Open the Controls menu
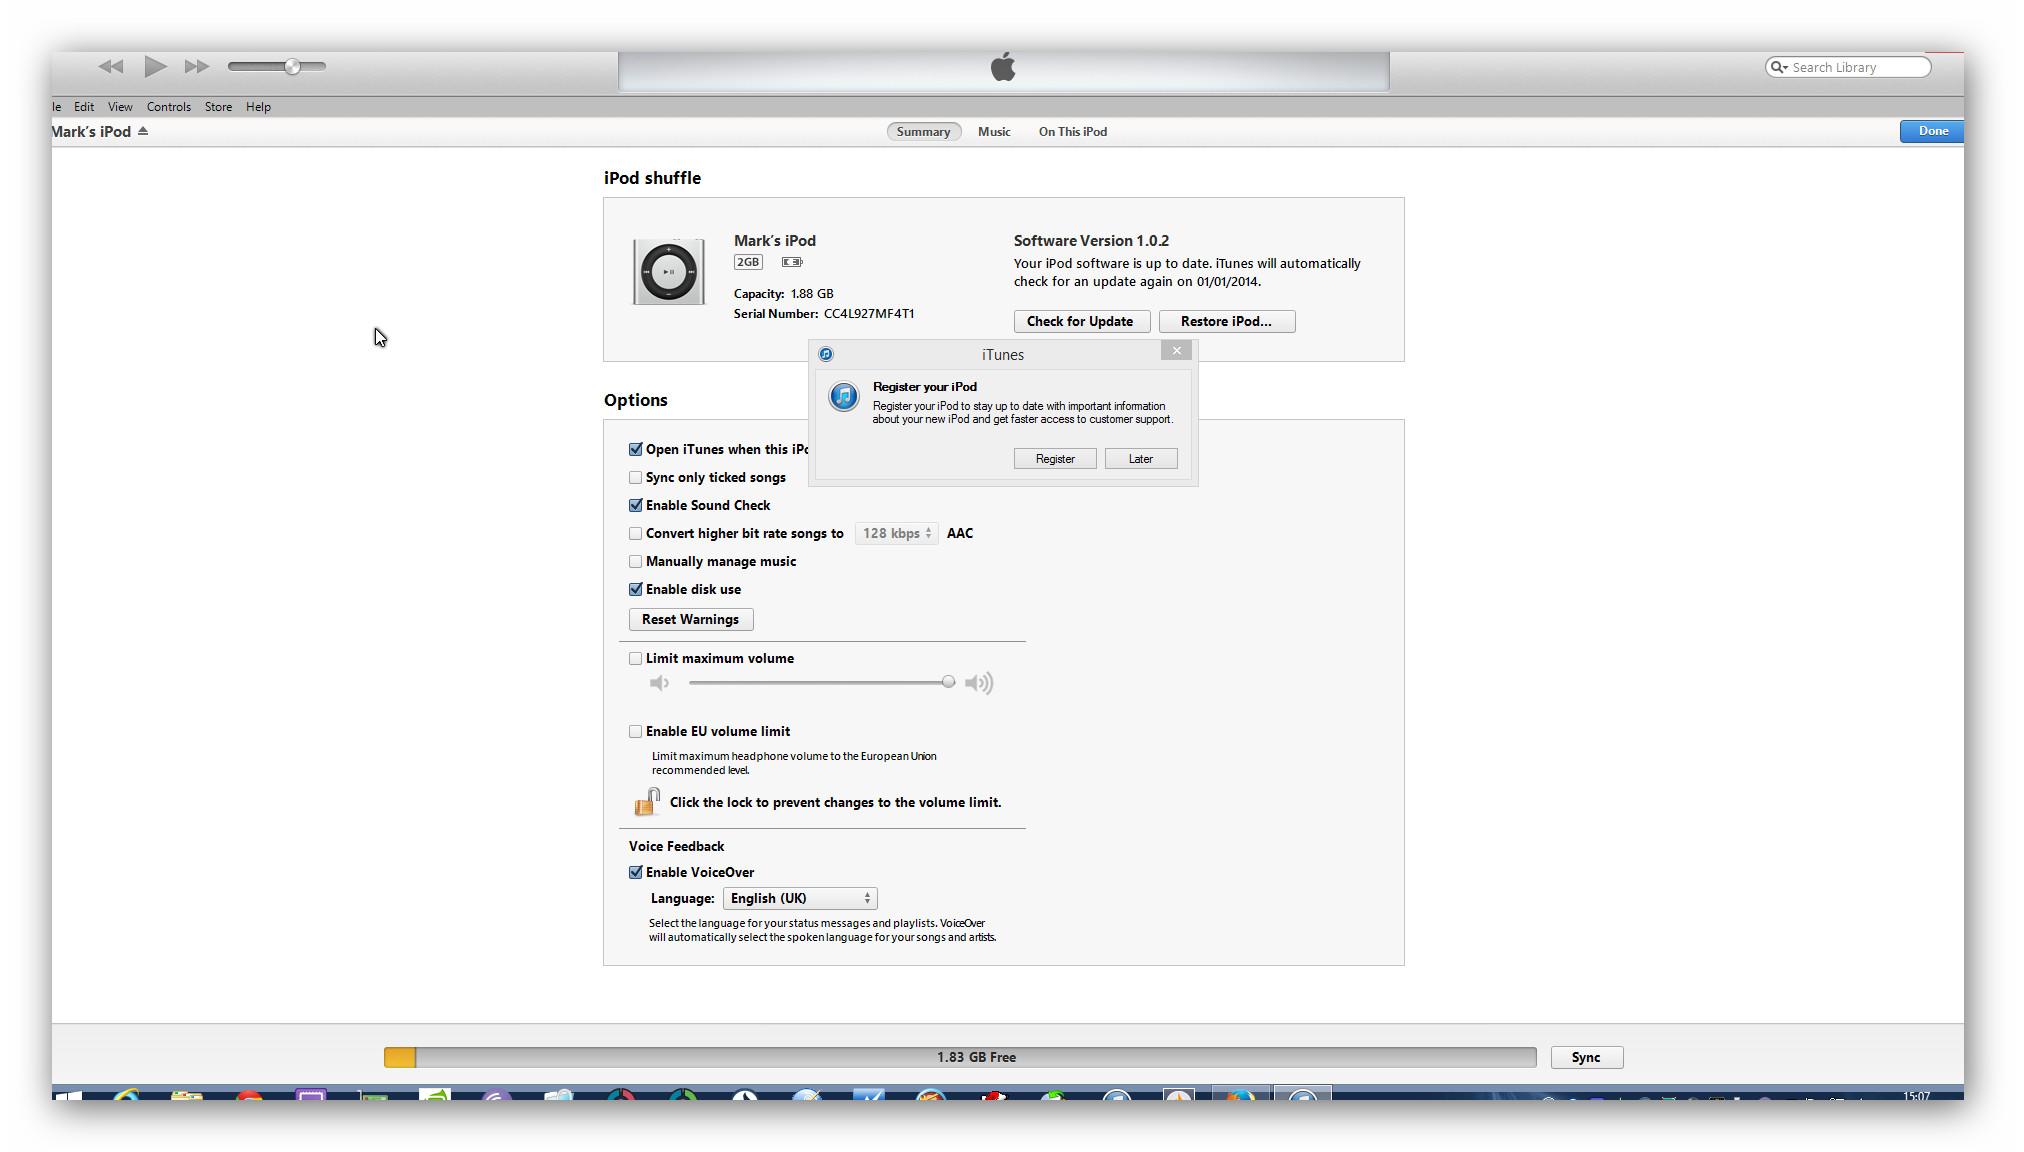The height and width of the screenshot is (1152, 2024). (x=168, y=107)
